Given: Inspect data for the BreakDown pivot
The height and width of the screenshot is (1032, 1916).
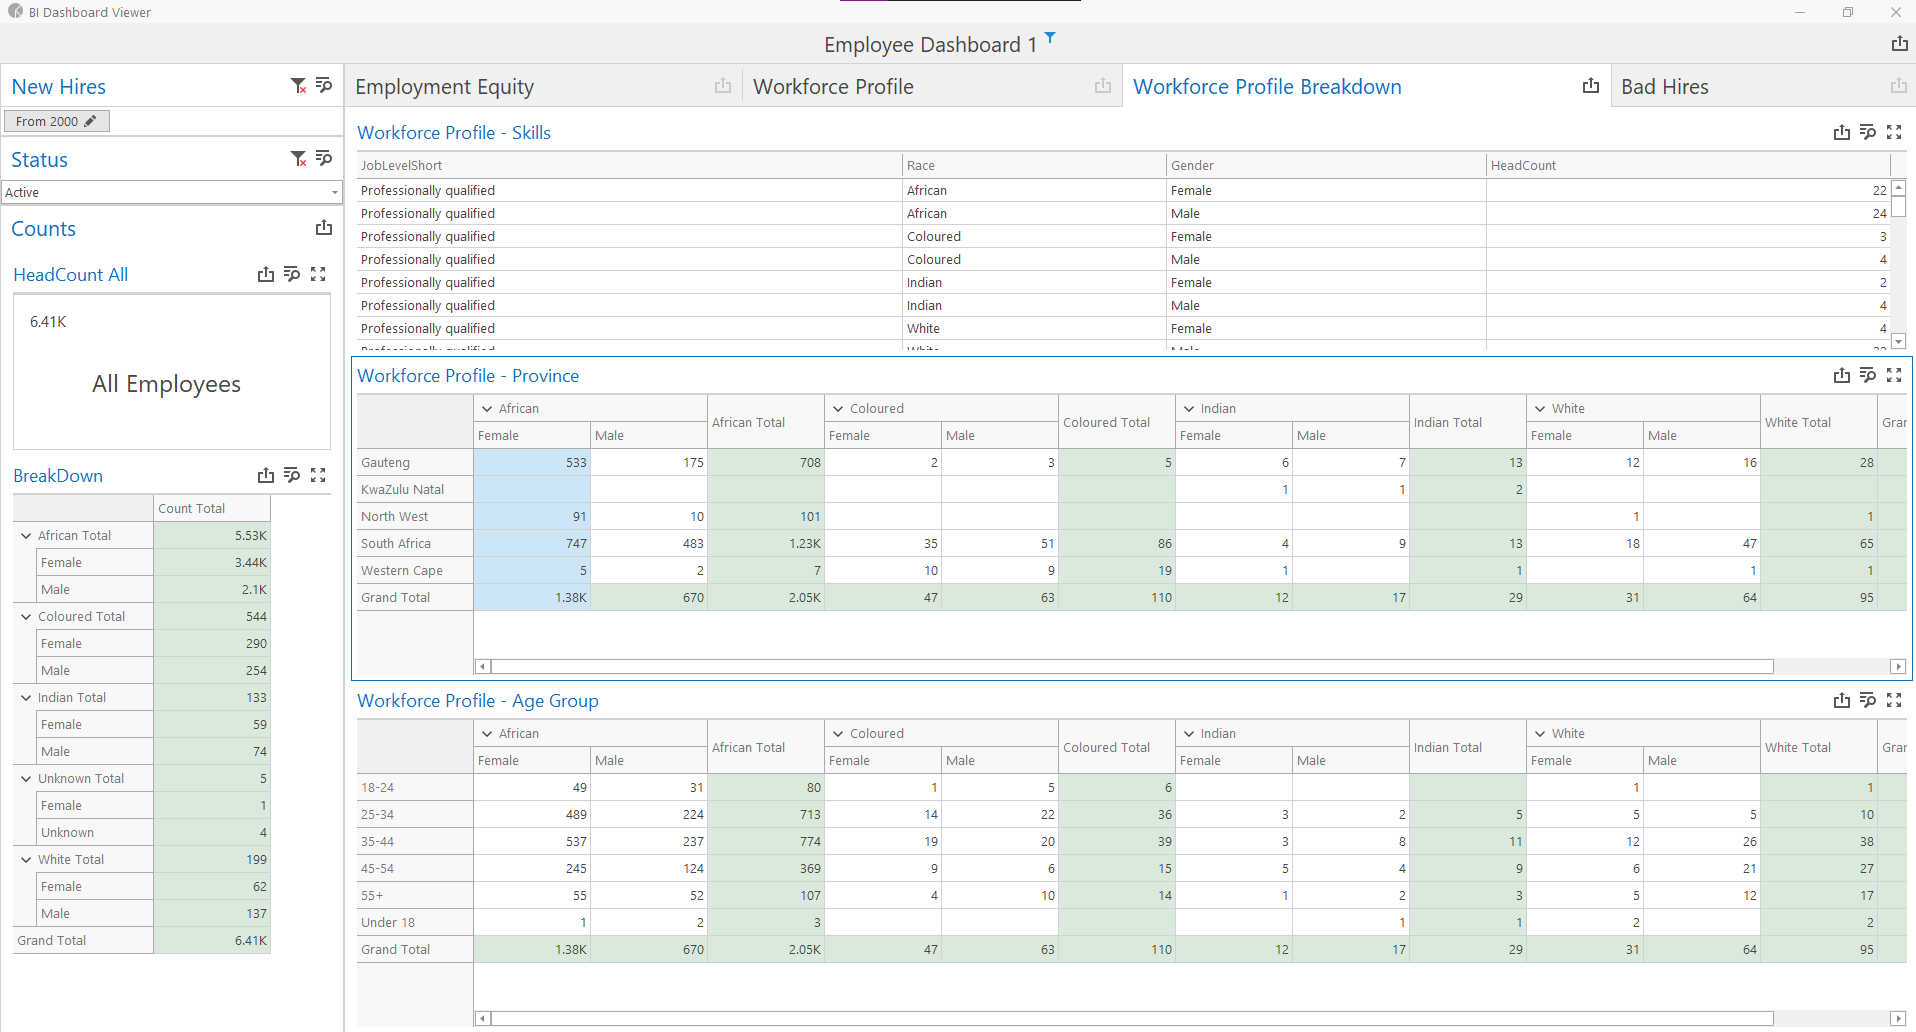Looking at the screenshot, I should [292, 475].
